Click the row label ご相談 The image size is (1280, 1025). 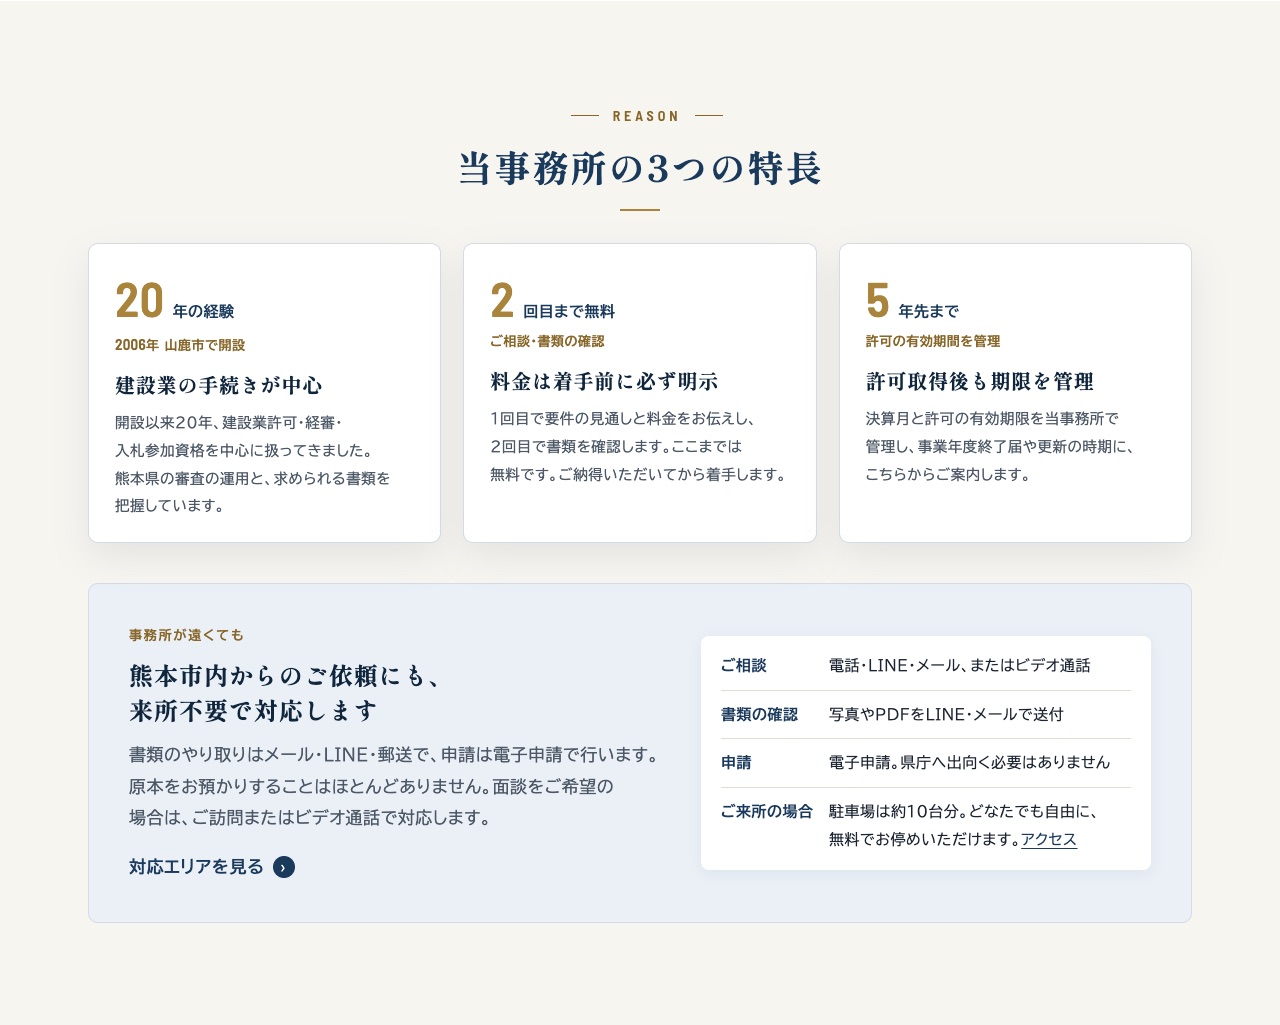[x=744, y=666]
